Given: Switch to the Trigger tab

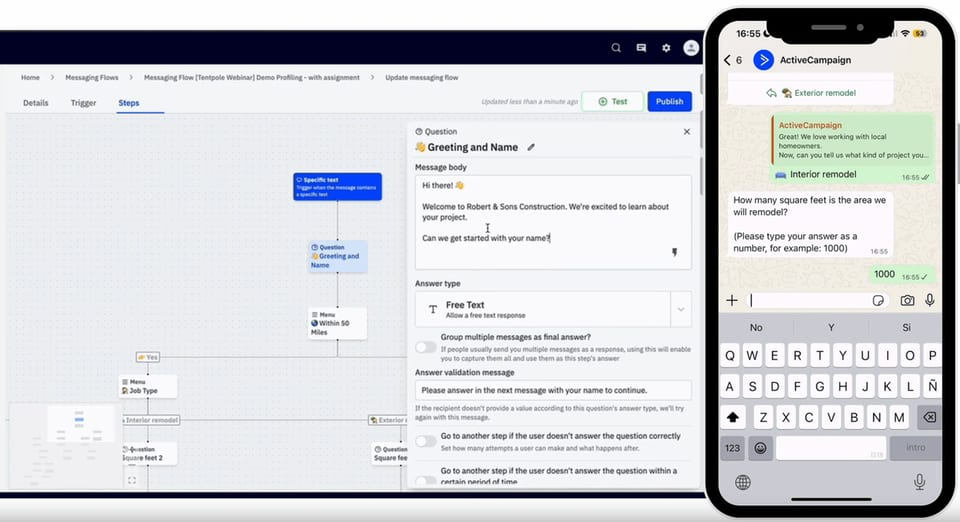Looking at the screenshot, I should click(83, 103).
